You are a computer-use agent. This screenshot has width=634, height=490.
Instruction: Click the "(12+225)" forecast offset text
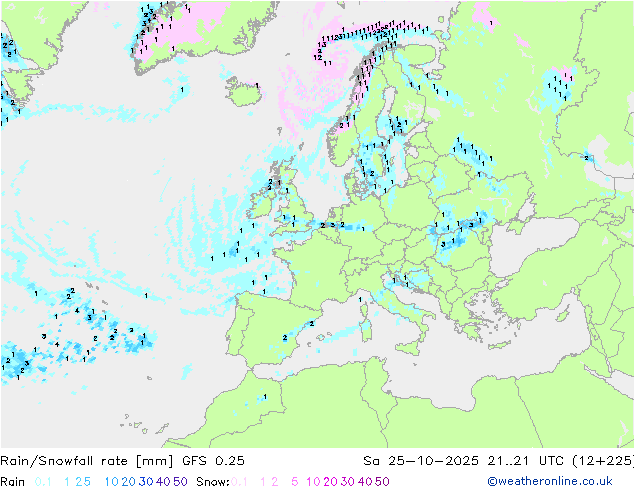pyautogui.click(x=603, y=461)
